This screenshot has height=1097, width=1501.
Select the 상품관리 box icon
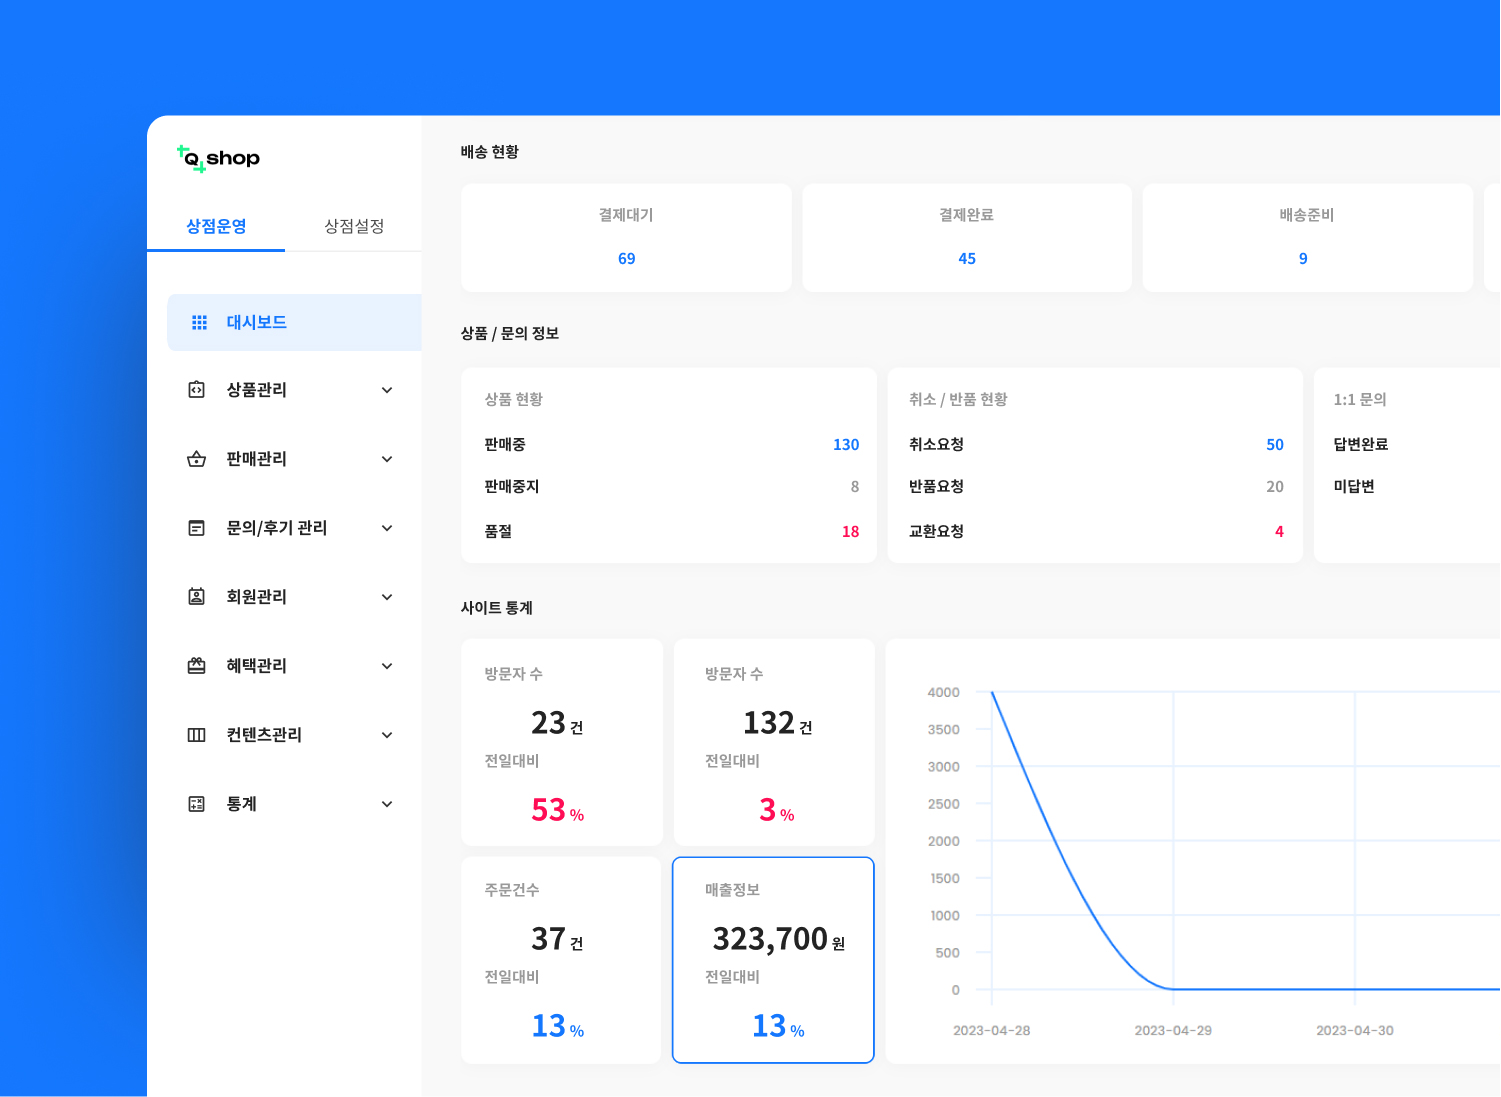pos(197,390)
